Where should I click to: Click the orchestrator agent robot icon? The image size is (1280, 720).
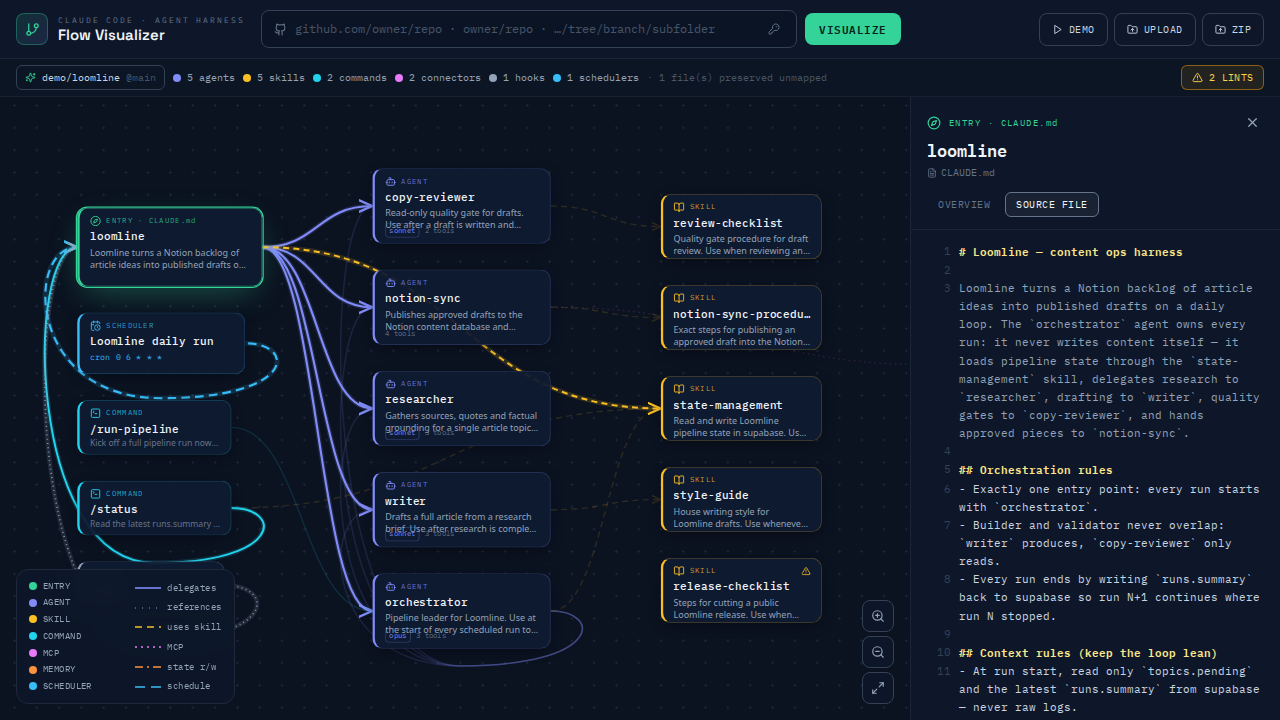391,586
